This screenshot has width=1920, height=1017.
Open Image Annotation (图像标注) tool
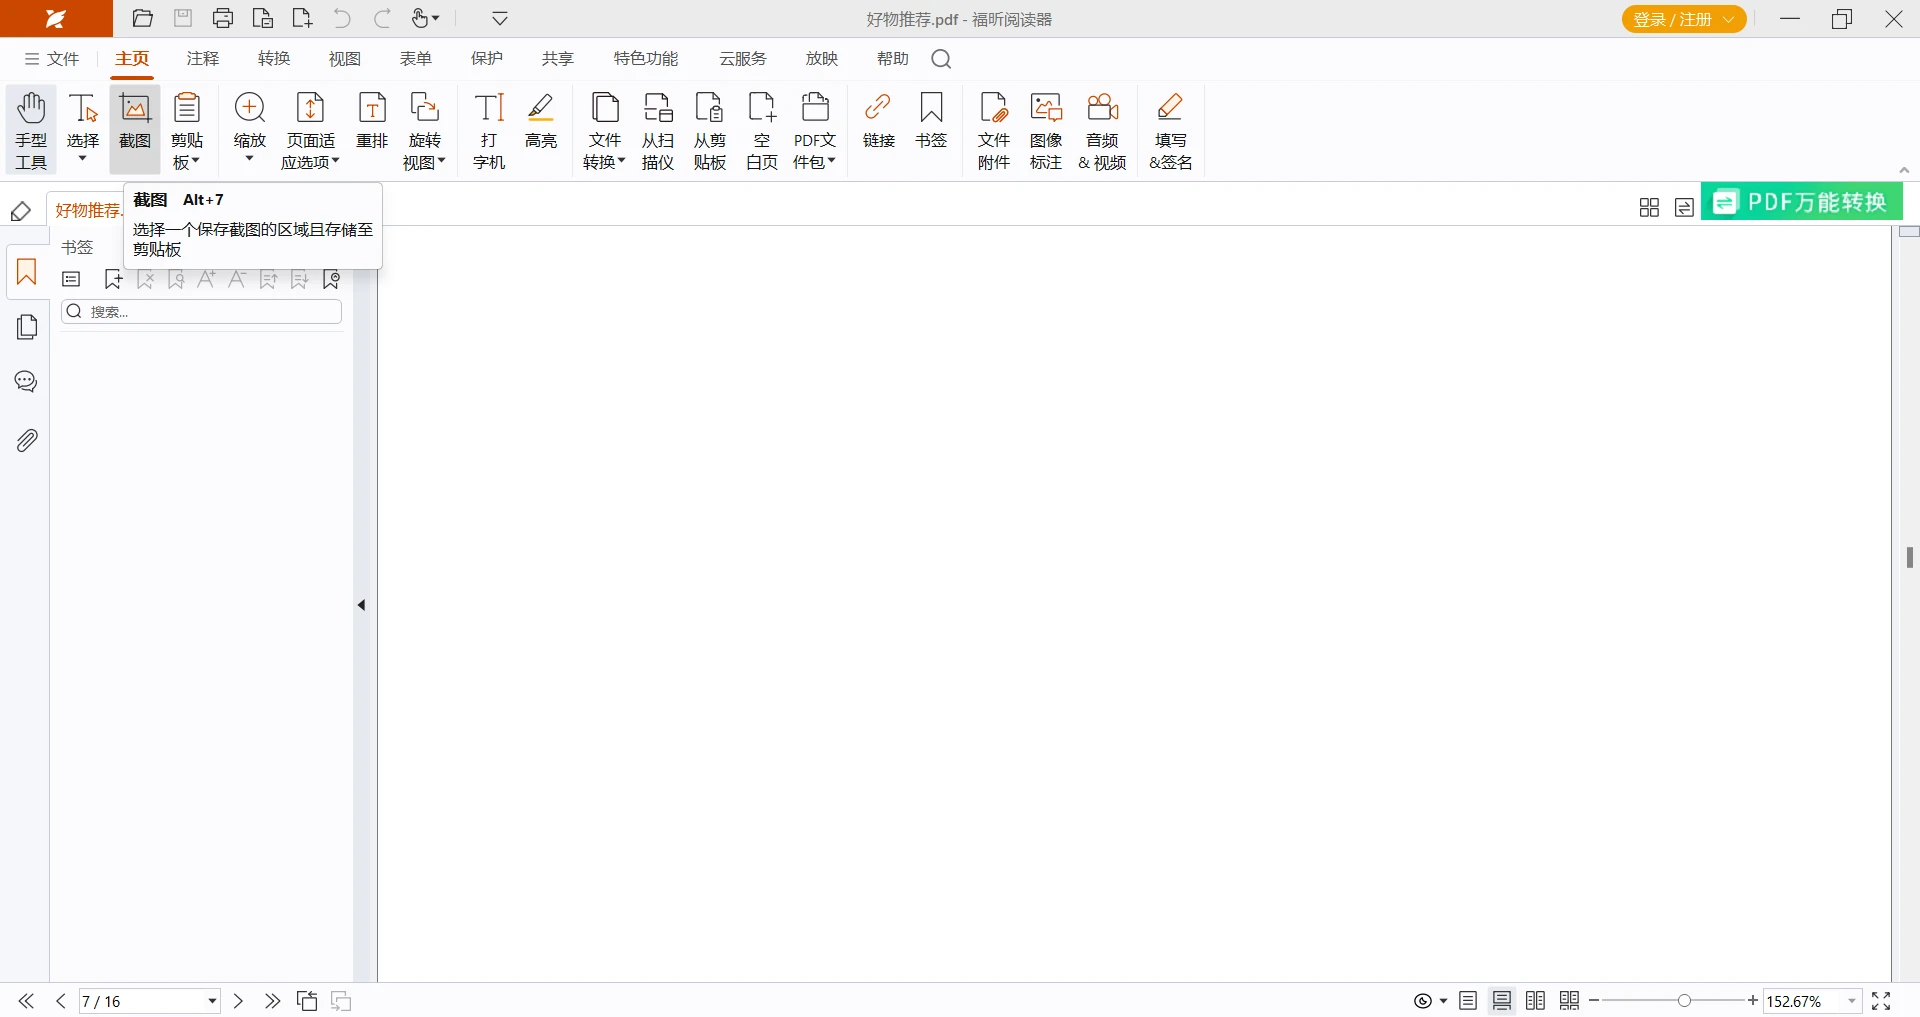pos(1046,130)
